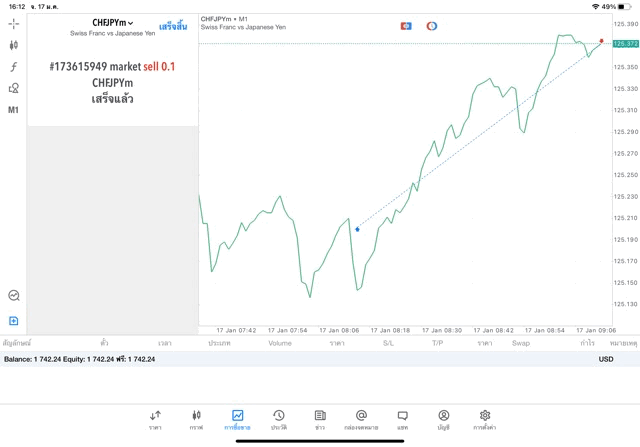Tap the blue เสร็จสิ้น (Done) button
Screen dimensions: 640x447
click(x=173, y=26)
